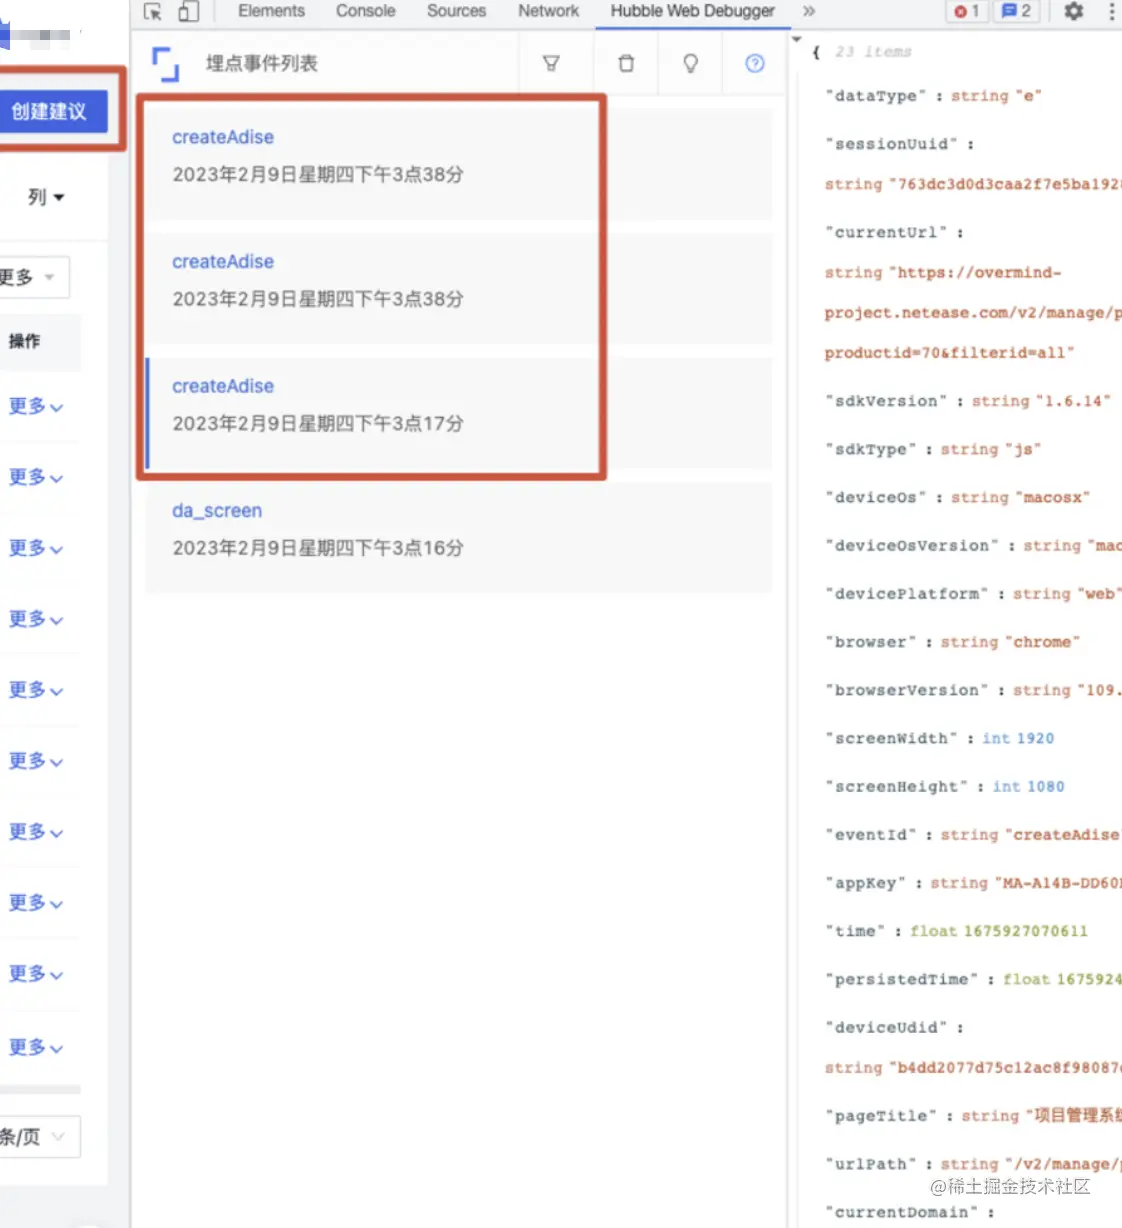Open the 列 dropdown

tap(46, 197)
